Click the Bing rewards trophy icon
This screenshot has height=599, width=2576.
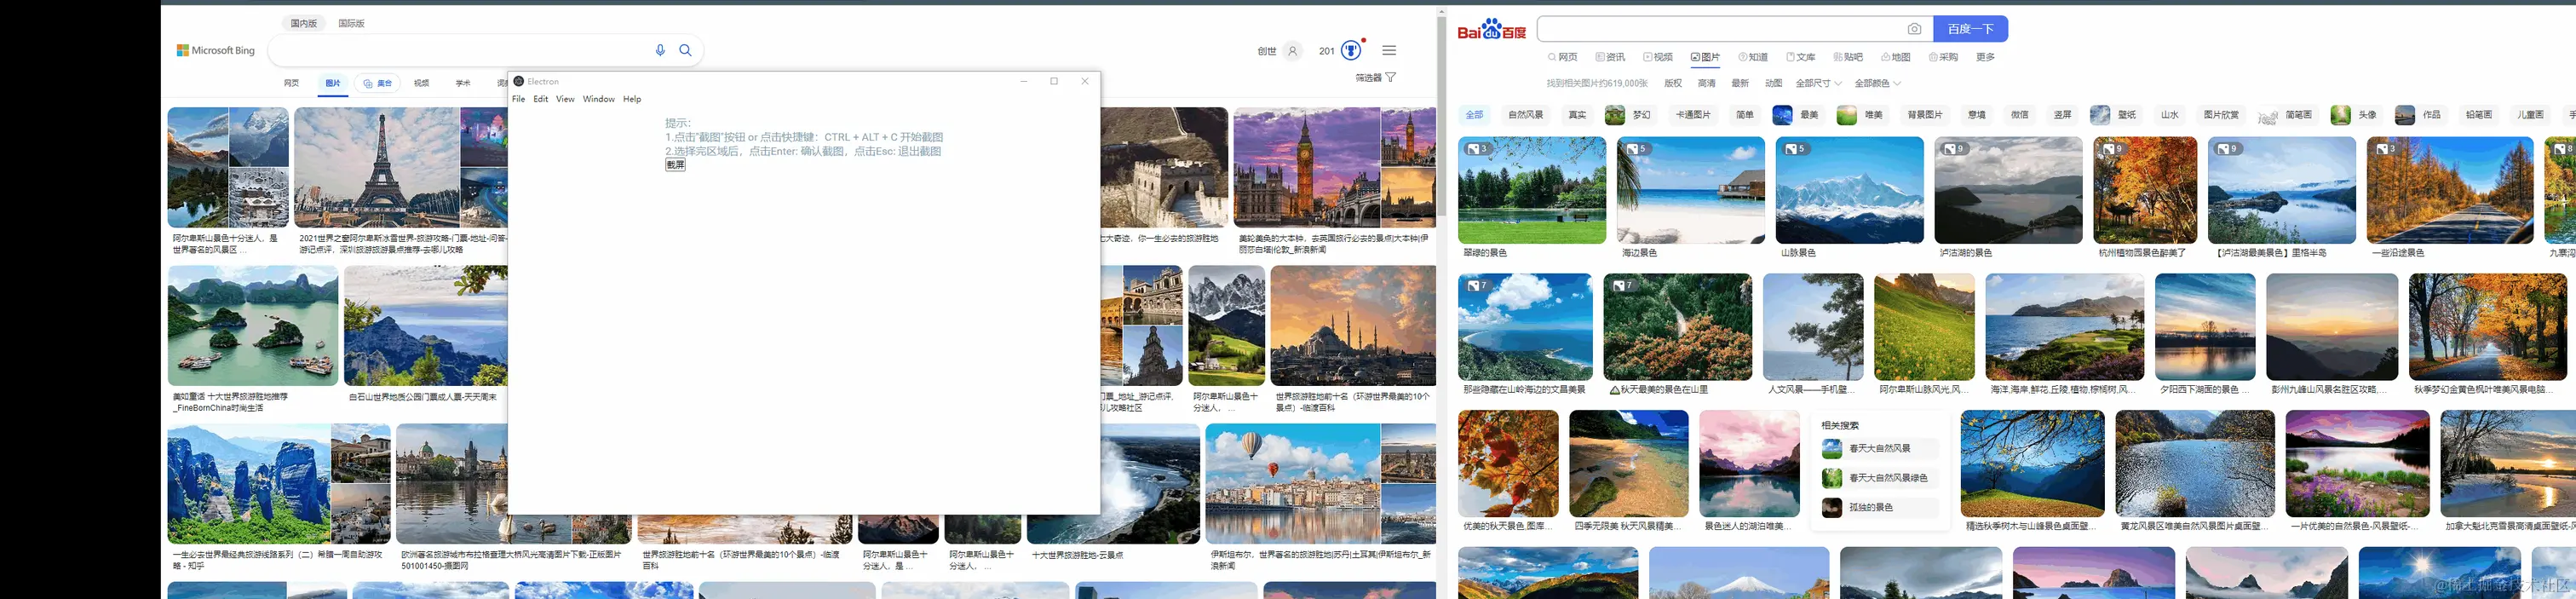coord(1351,50)
